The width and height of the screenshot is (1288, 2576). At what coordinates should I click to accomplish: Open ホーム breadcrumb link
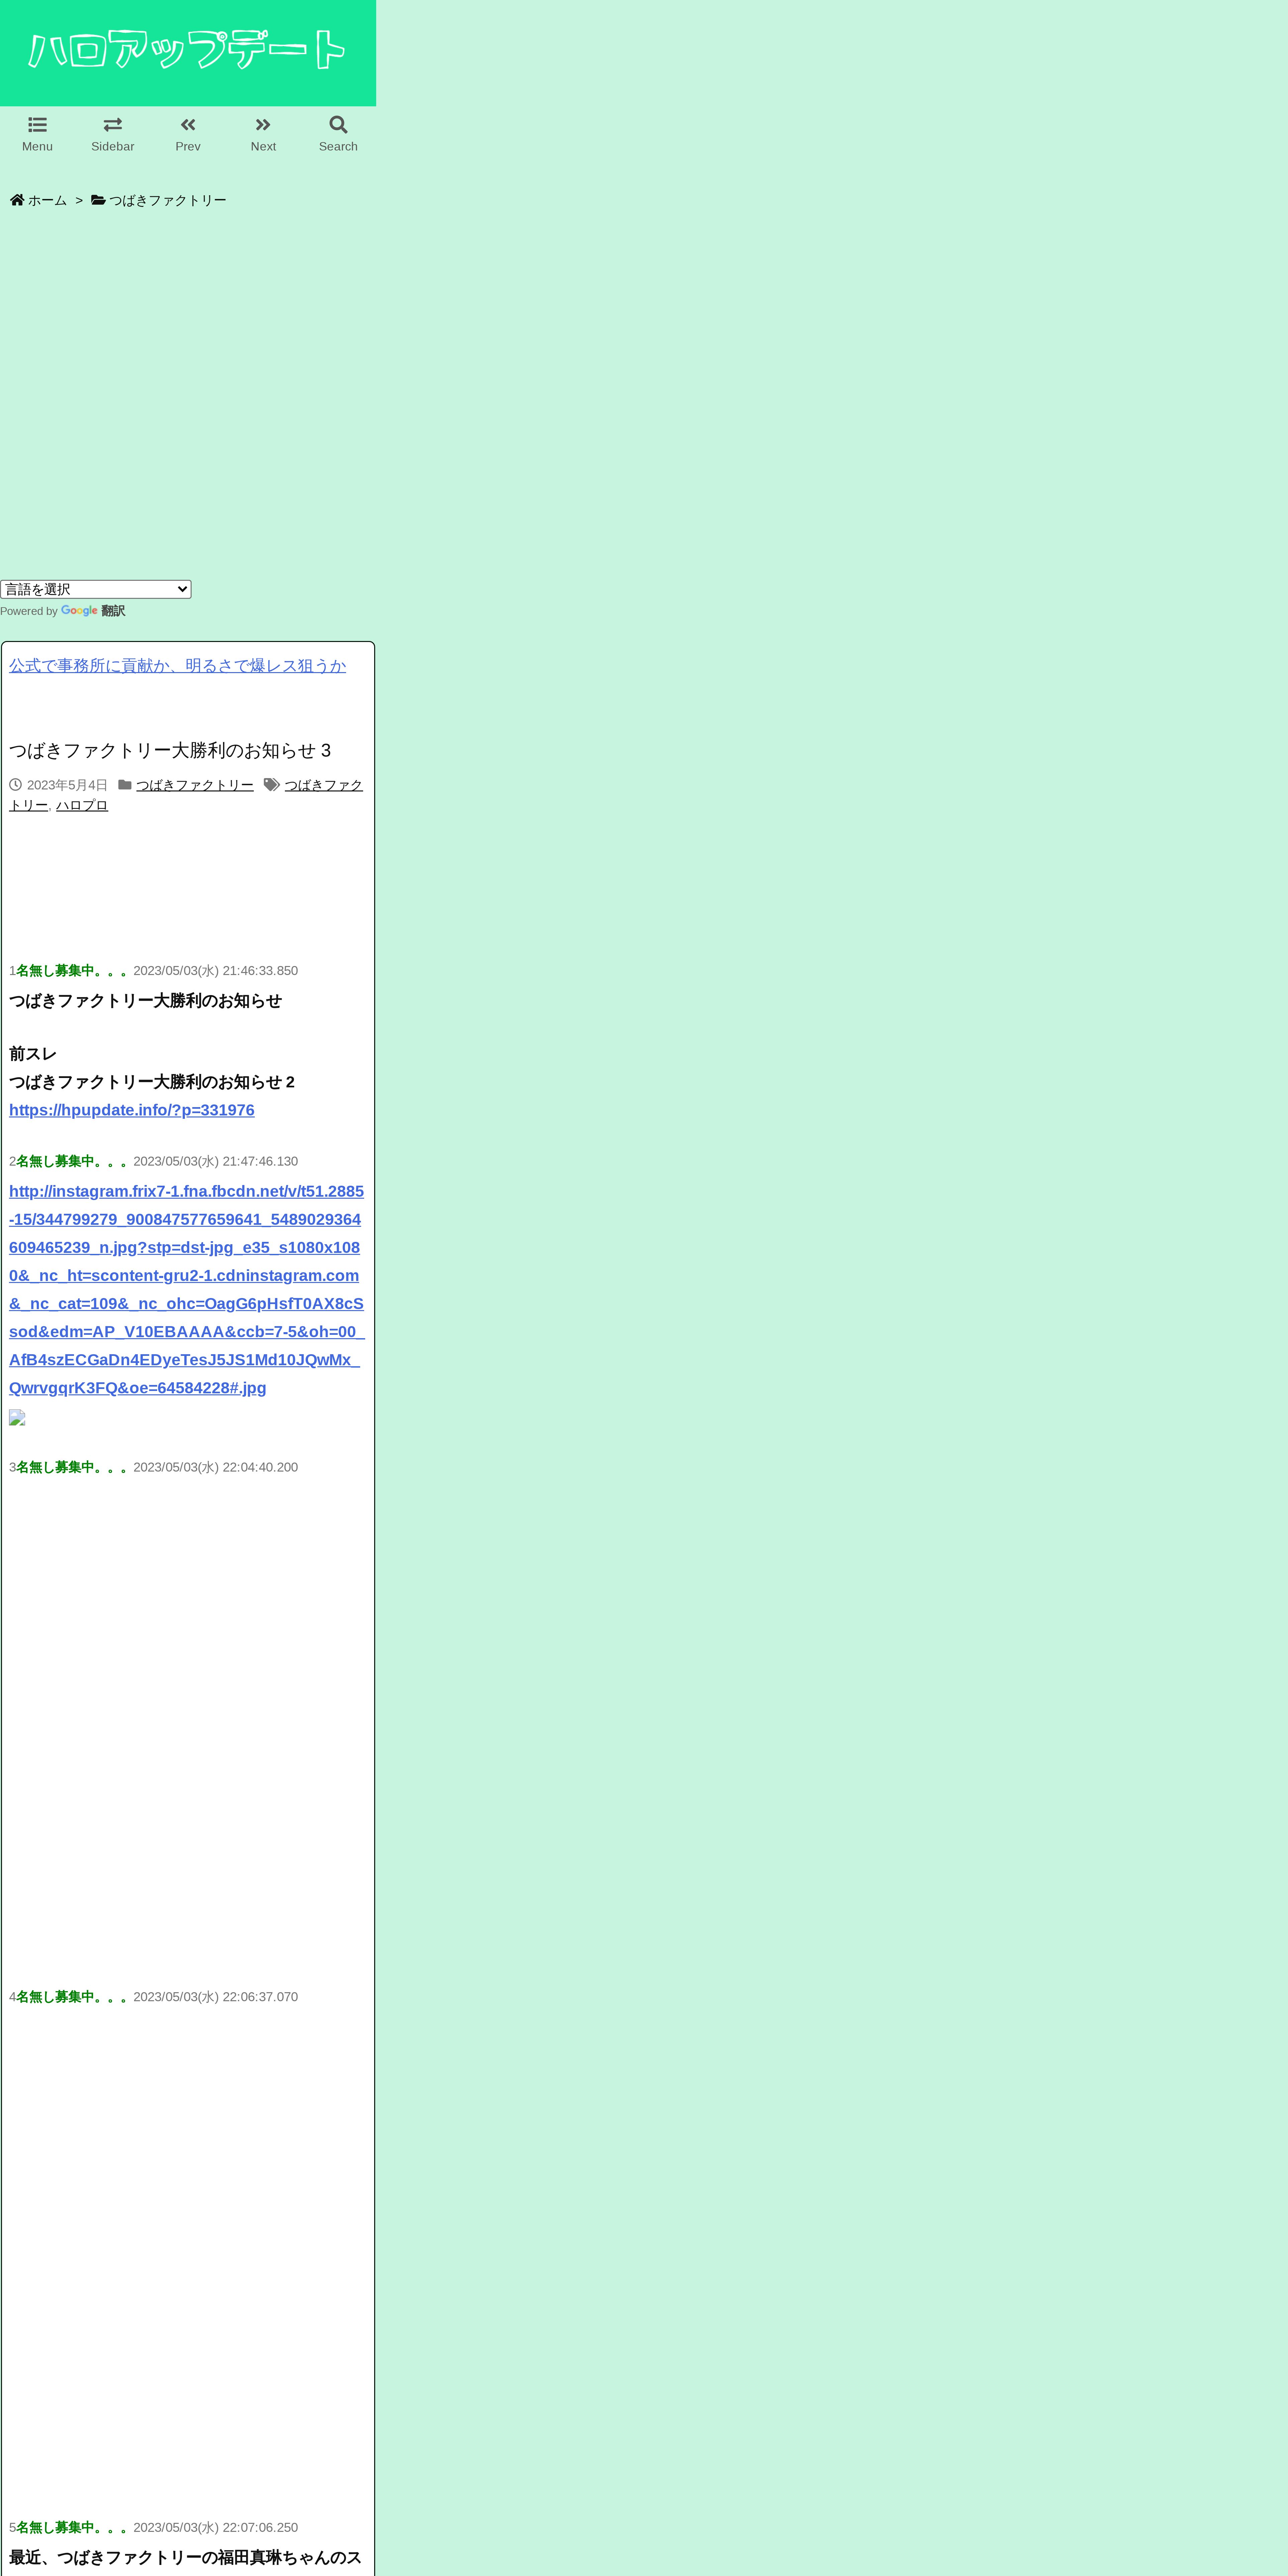coord(47,200)
